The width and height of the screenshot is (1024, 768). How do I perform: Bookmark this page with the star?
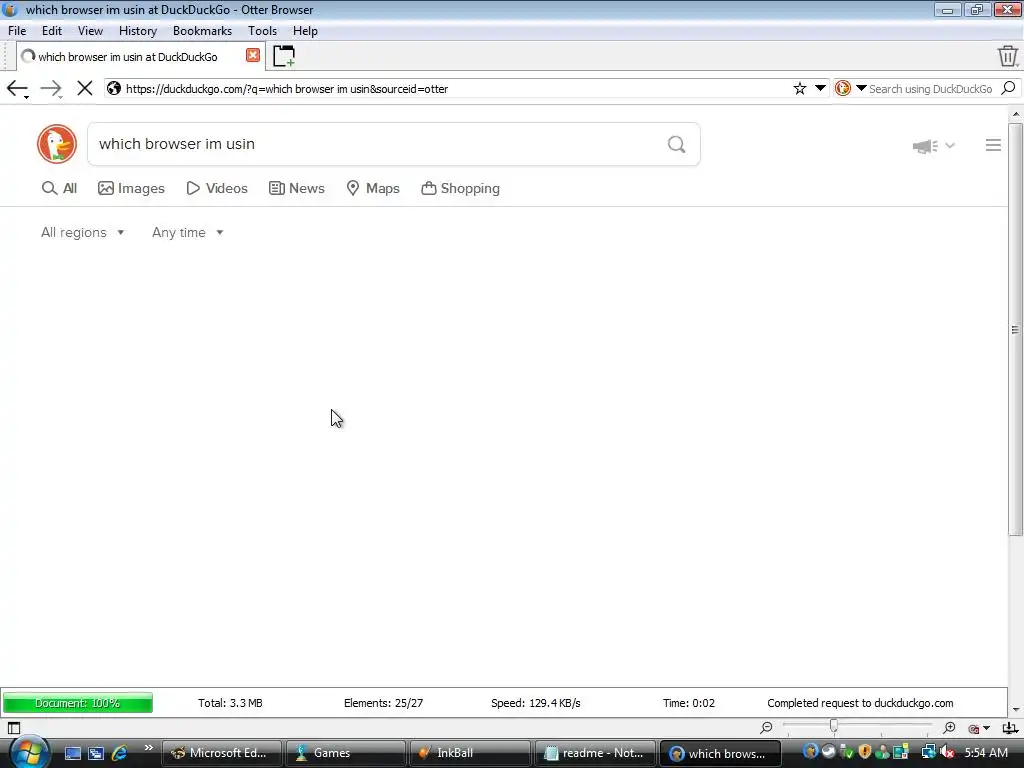[x=799, y=88]
